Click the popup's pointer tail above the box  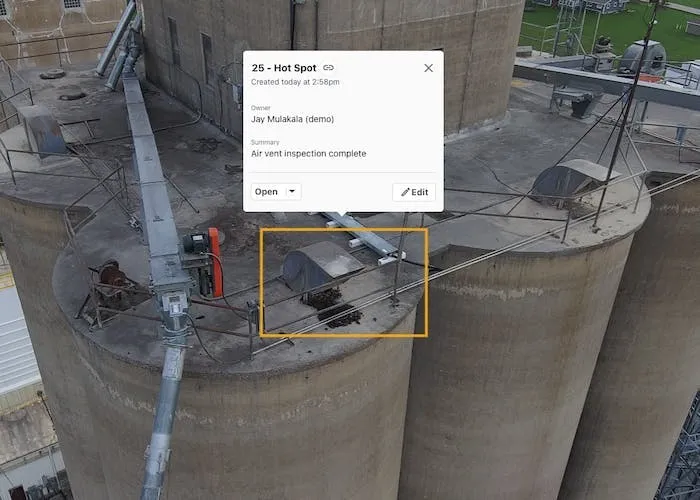click(x=343, y=215)
